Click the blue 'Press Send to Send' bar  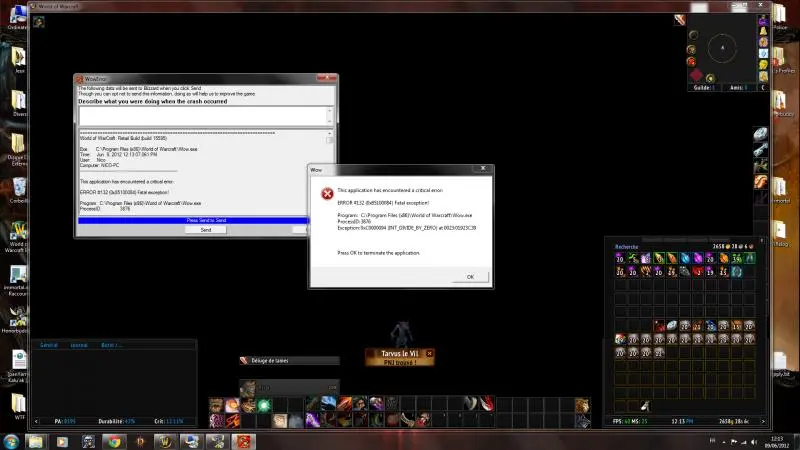click(194, 220)
